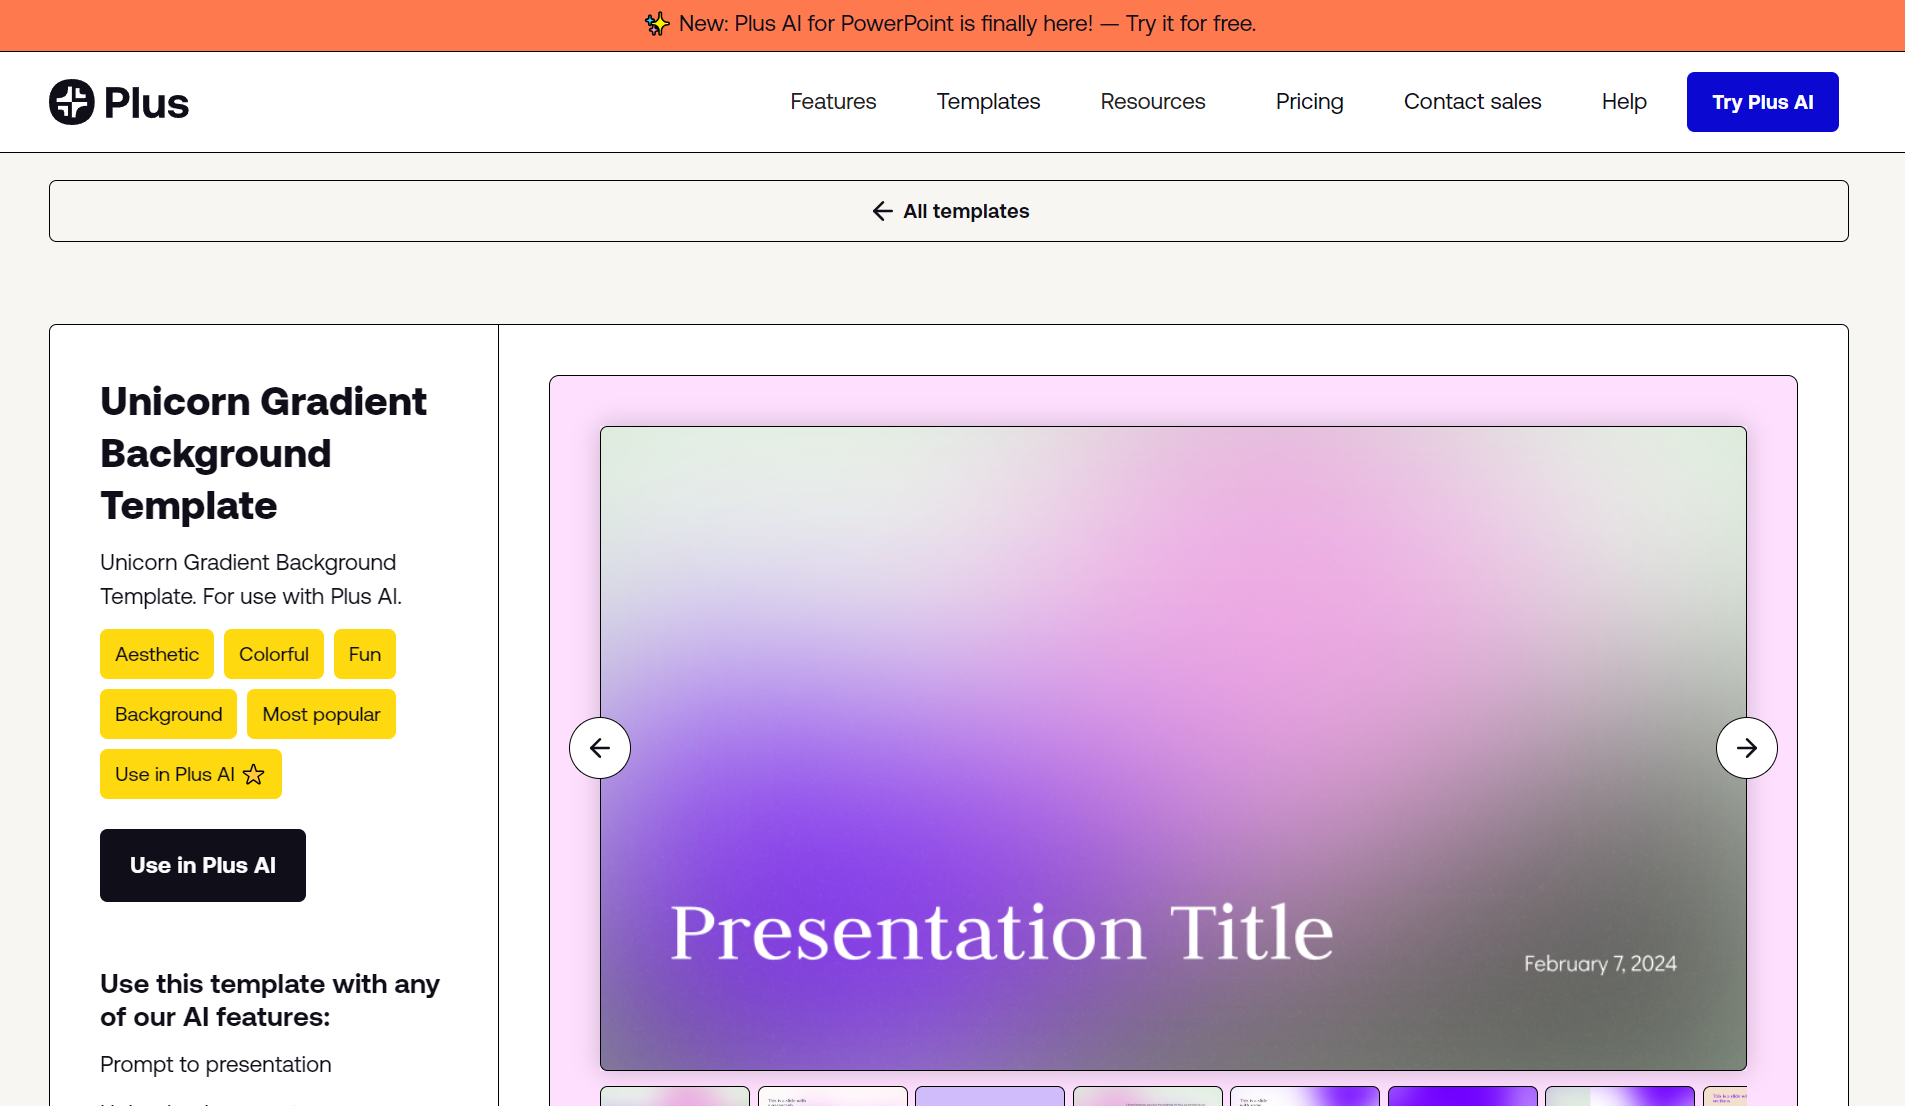Screen dimensions: 1905x1106
Task: Click the Prompt to presentation text
Action: (x=216, y=1064)
